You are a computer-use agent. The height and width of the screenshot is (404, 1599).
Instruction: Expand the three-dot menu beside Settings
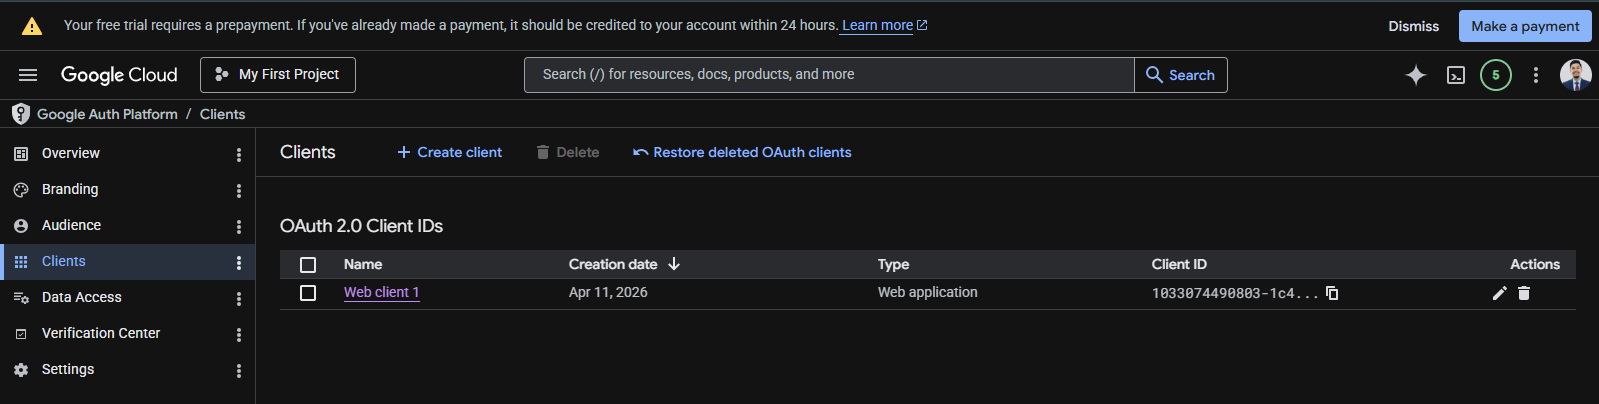(x=238, y=371)
